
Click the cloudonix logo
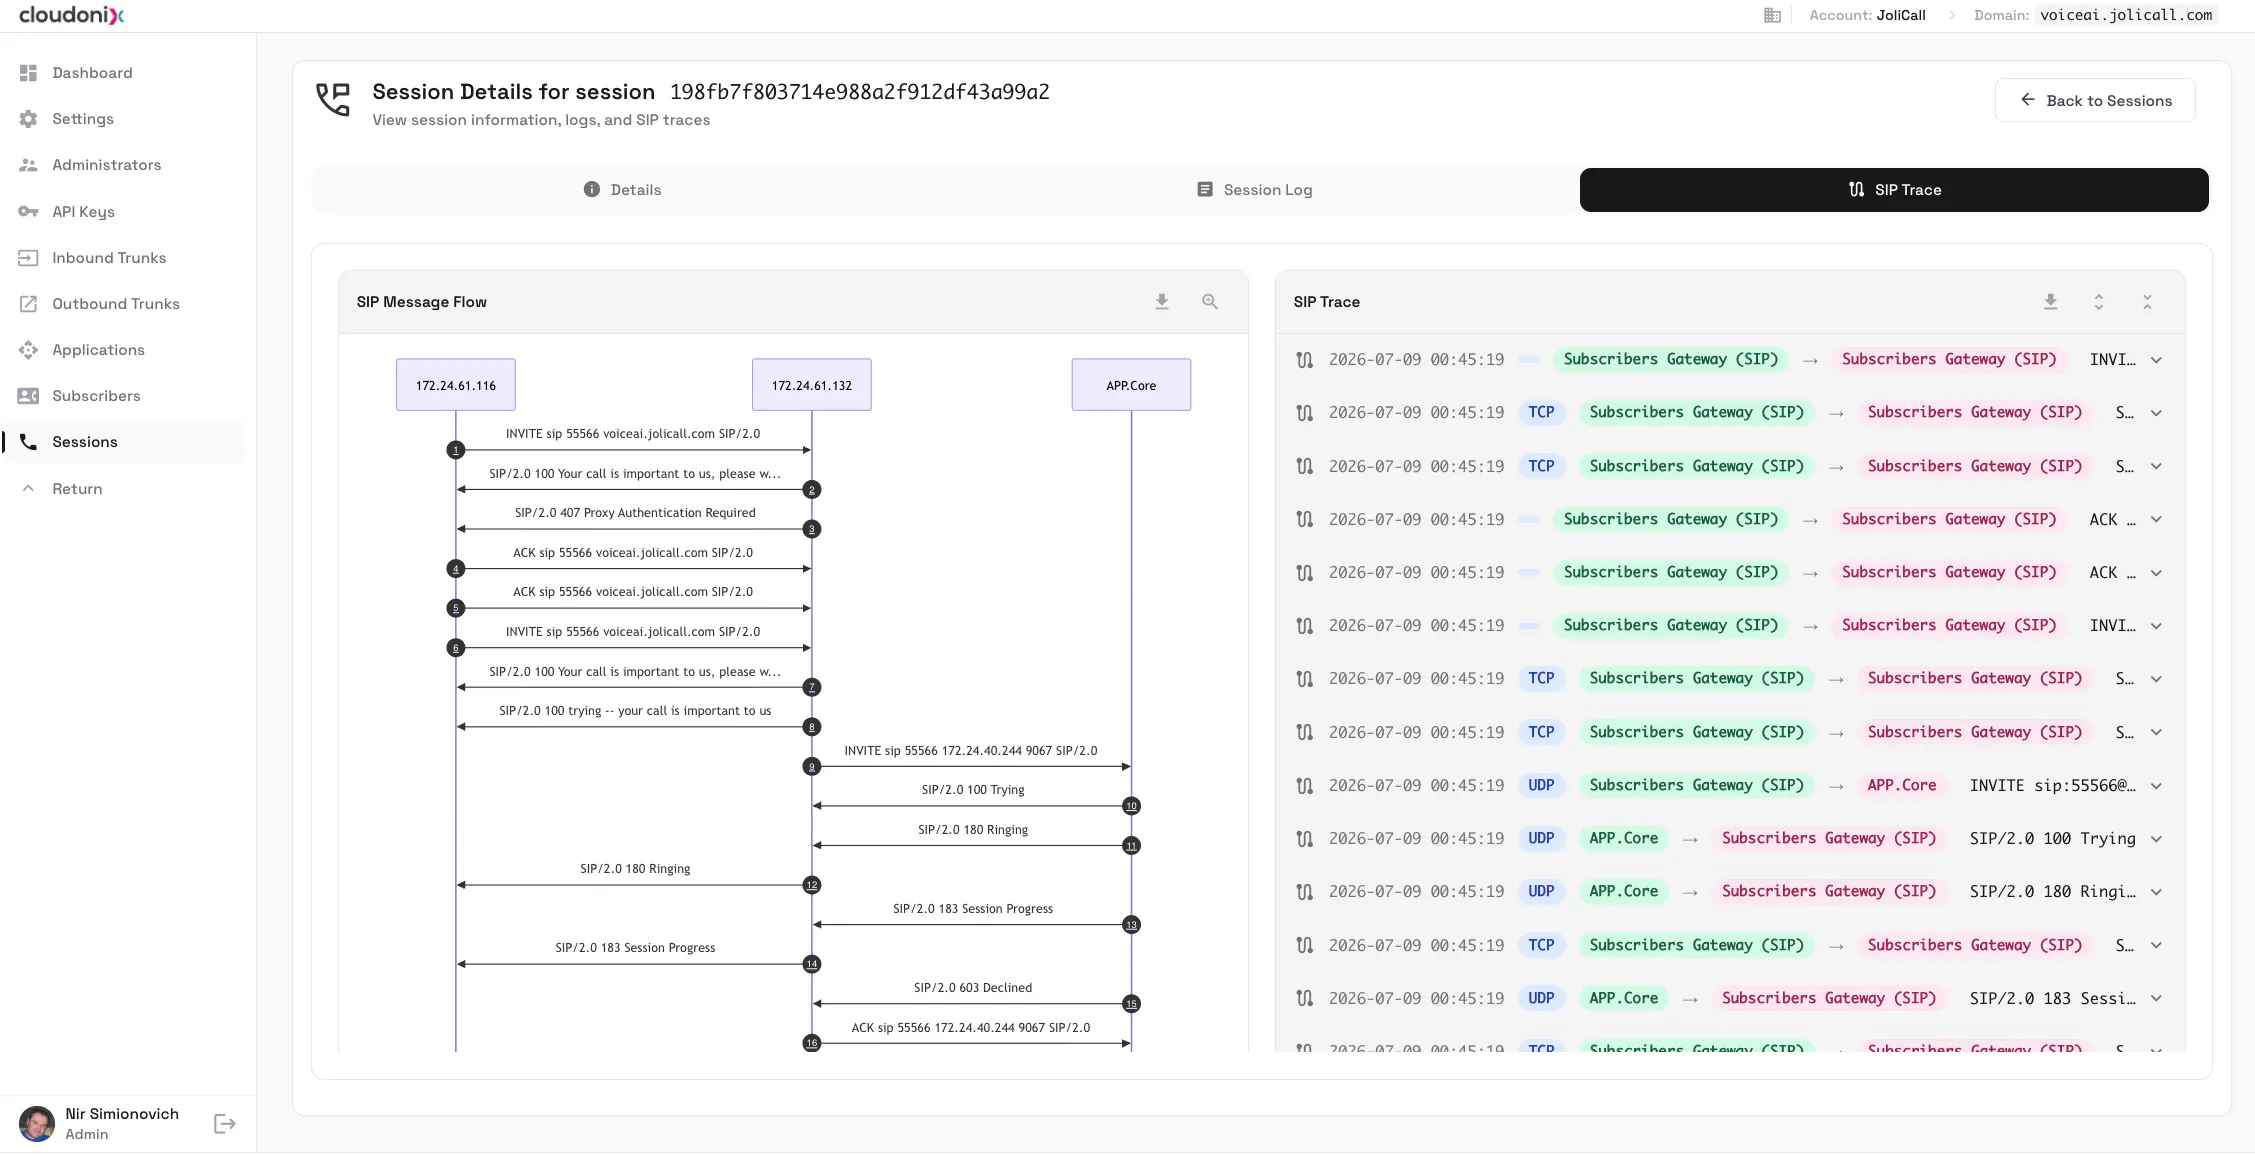click(72, 15)
